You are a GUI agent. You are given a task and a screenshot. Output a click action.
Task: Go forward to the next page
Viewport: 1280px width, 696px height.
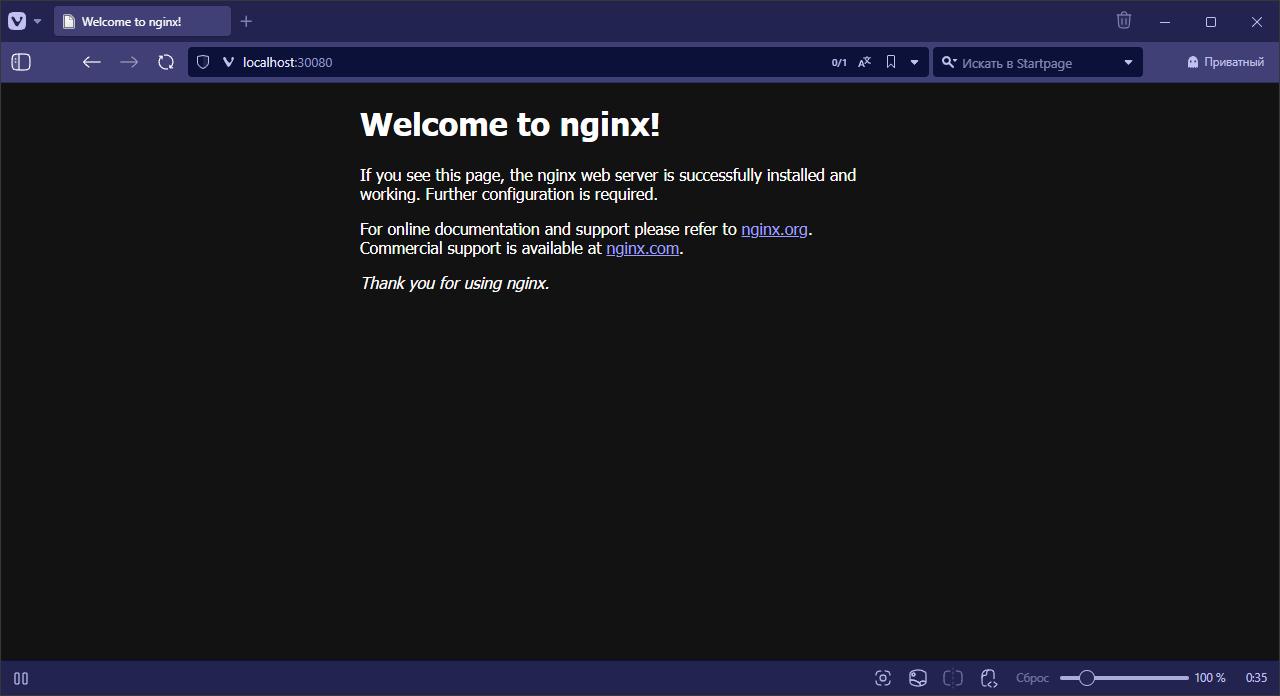129,62
